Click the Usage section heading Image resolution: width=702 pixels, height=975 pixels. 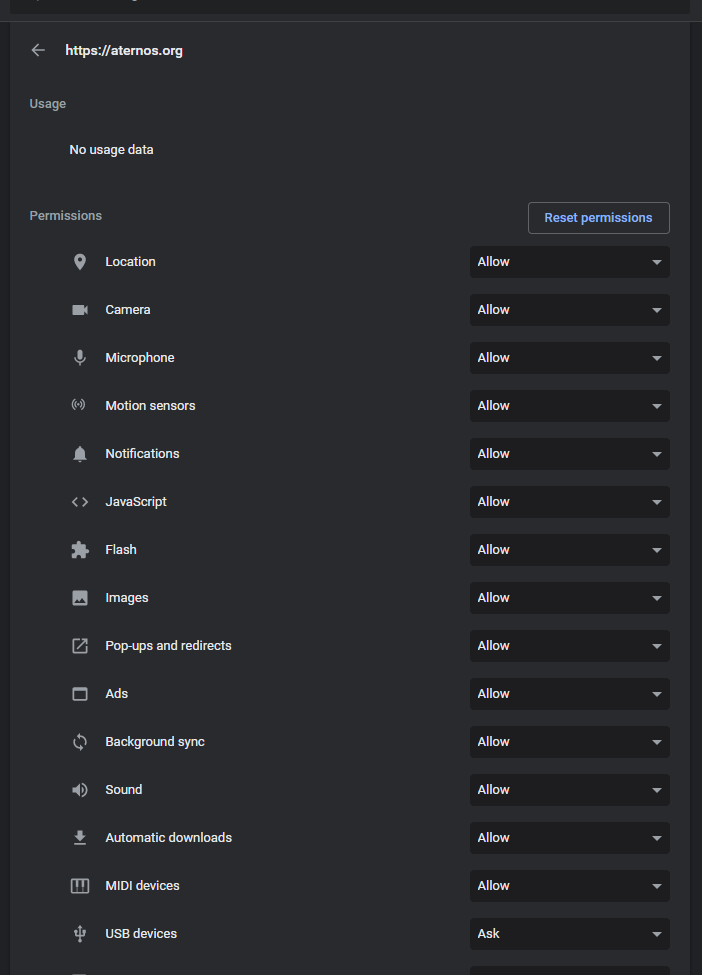pyautogui.click(x=47, y=104)
